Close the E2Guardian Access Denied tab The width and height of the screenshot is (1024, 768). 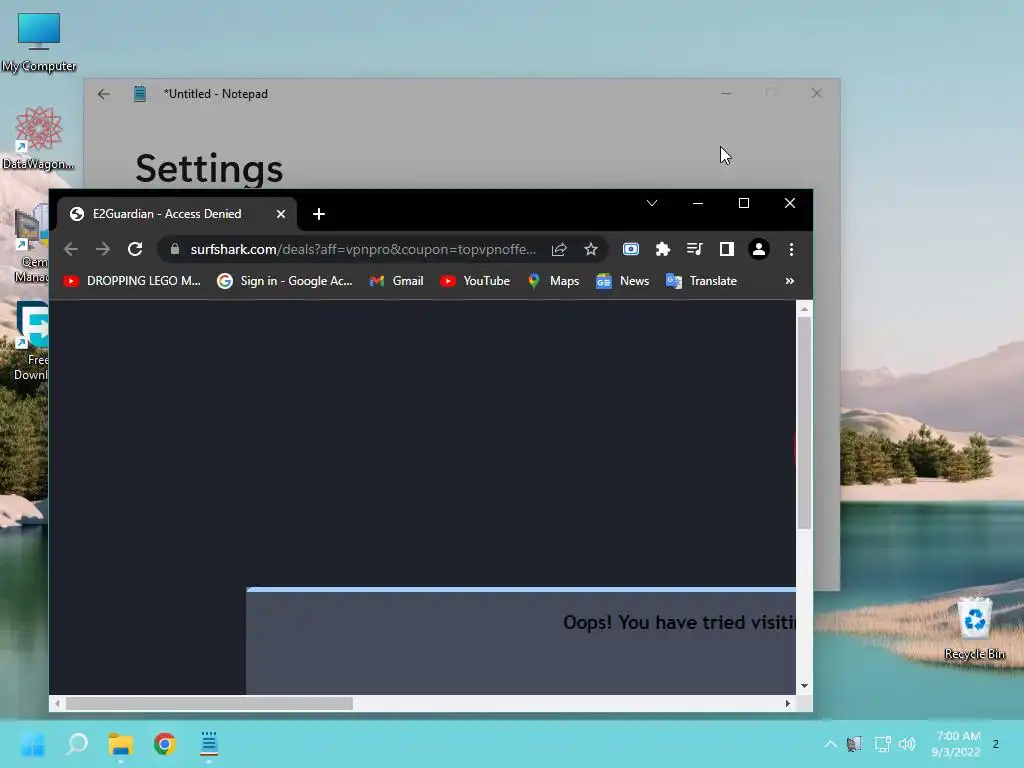[281, 214]
